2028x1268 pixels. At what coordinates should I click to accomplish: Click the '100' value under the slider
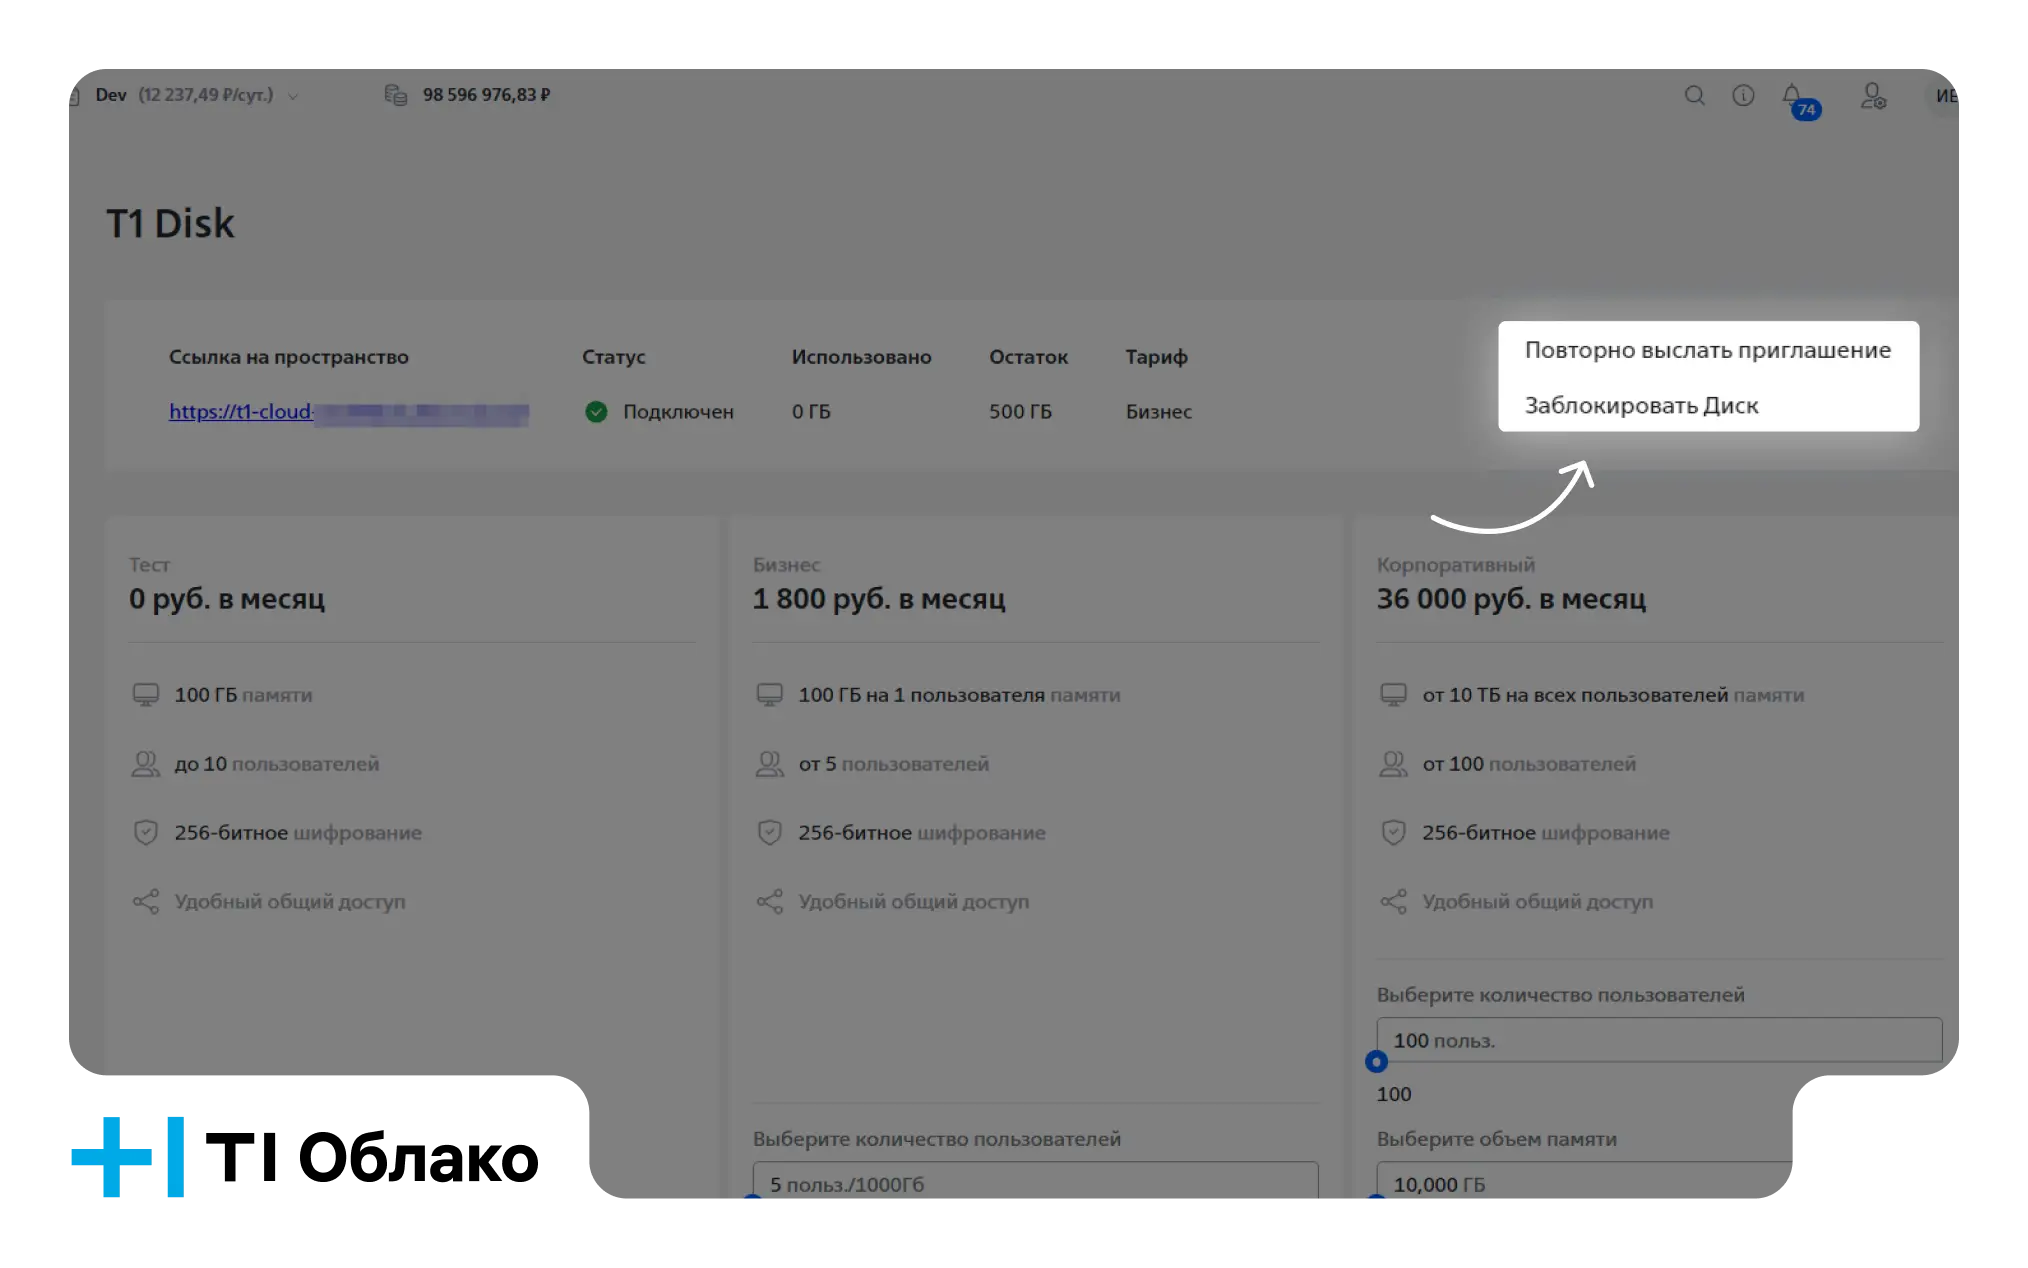pyautogui.click(x=1393, y=1094)
